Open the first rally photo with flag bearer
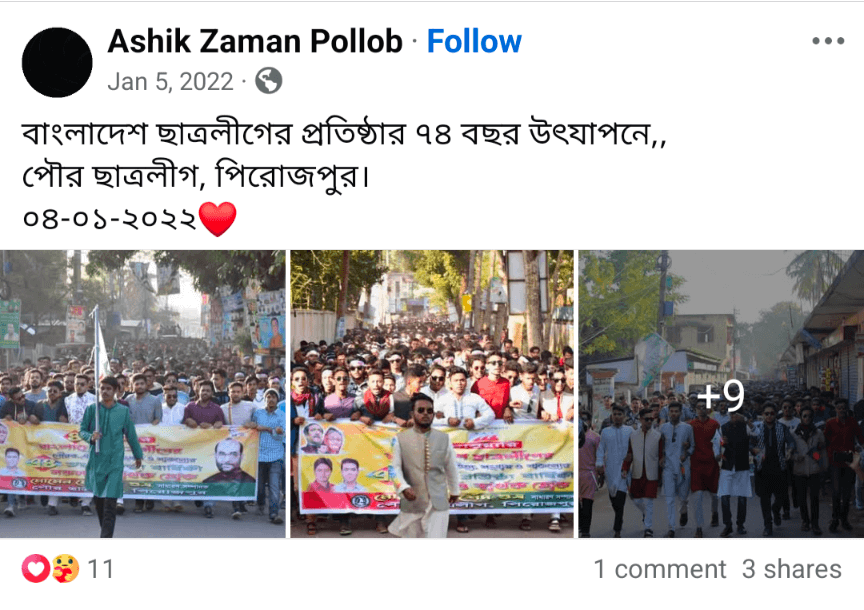 [143, 393]
